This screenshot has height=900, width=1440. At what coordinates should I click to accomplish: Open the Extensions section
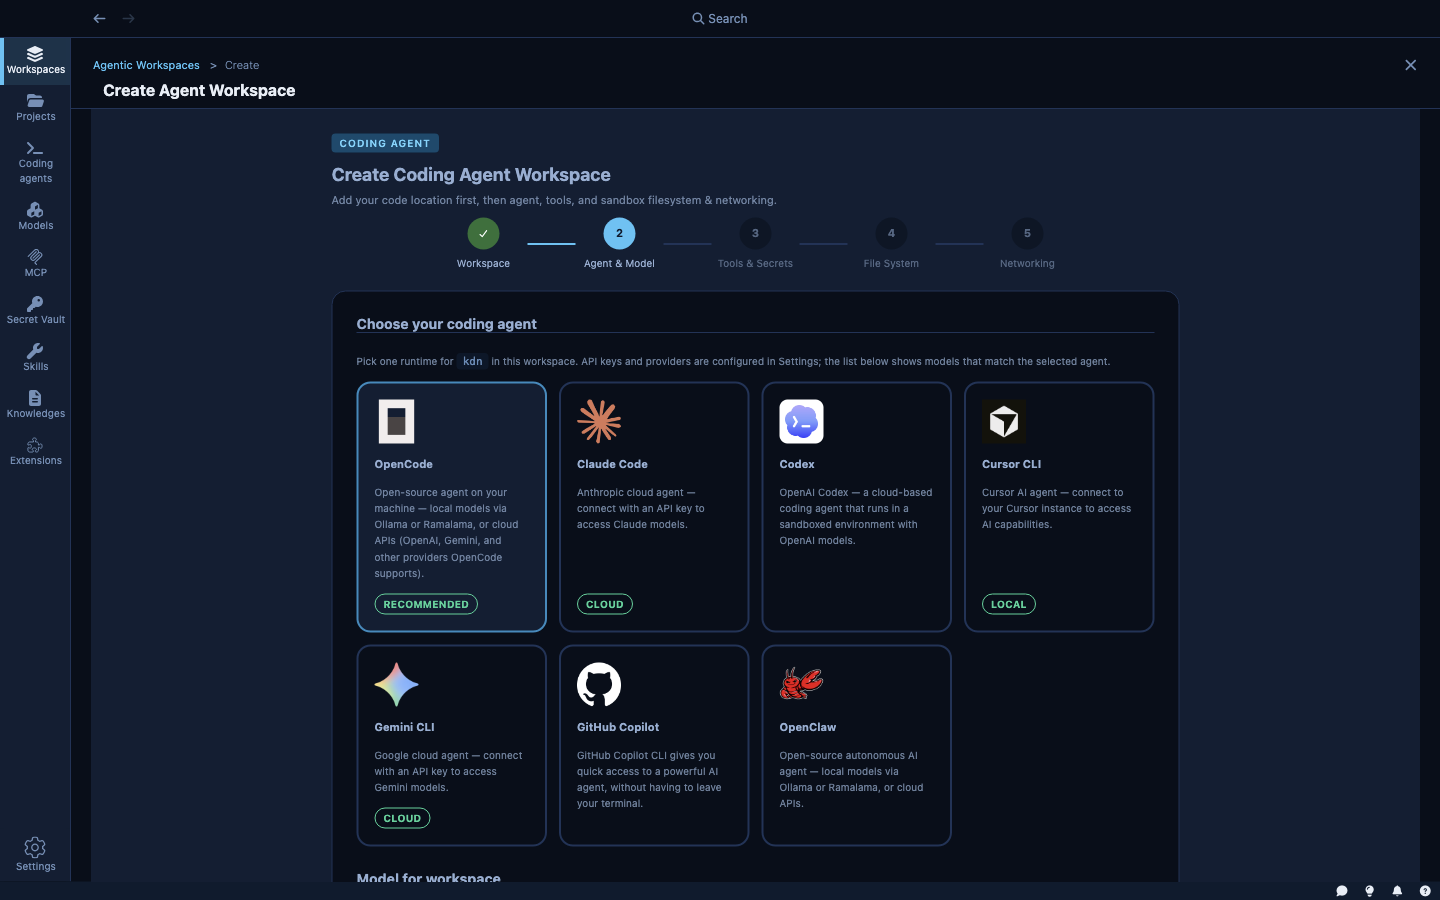pyautogui.click(x=36, y=451)
